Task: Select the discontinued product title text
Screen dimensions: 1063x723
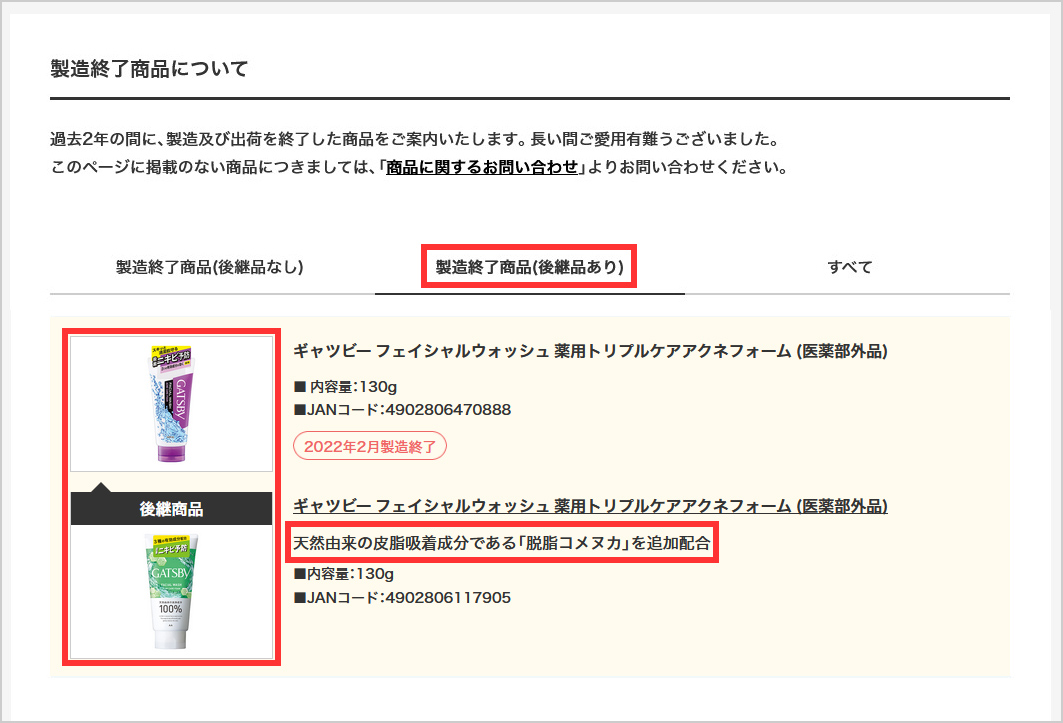Action: tap(590, 351)
